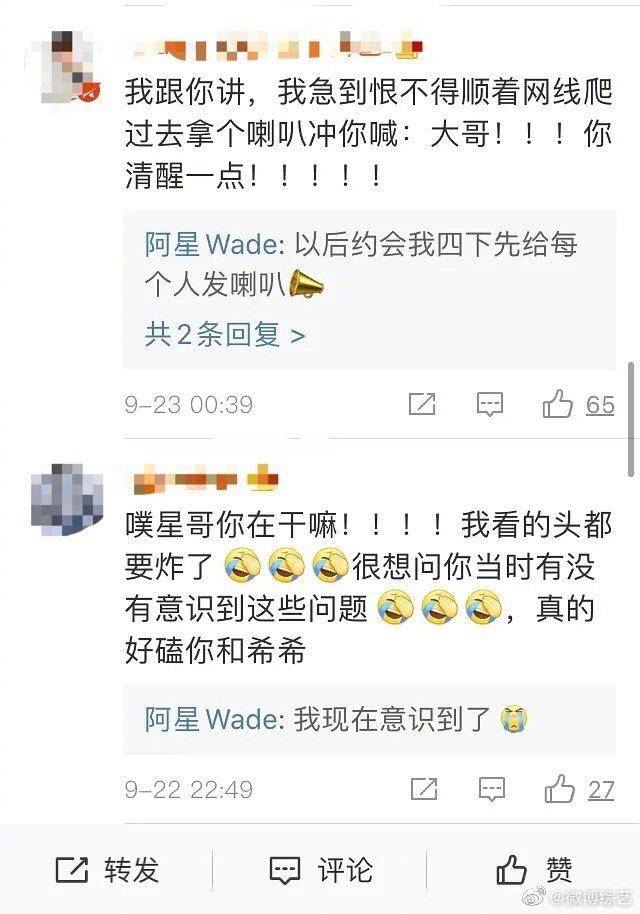Open the 65 like count
Viewport: 640px width, 914px height.
(600, 405)
